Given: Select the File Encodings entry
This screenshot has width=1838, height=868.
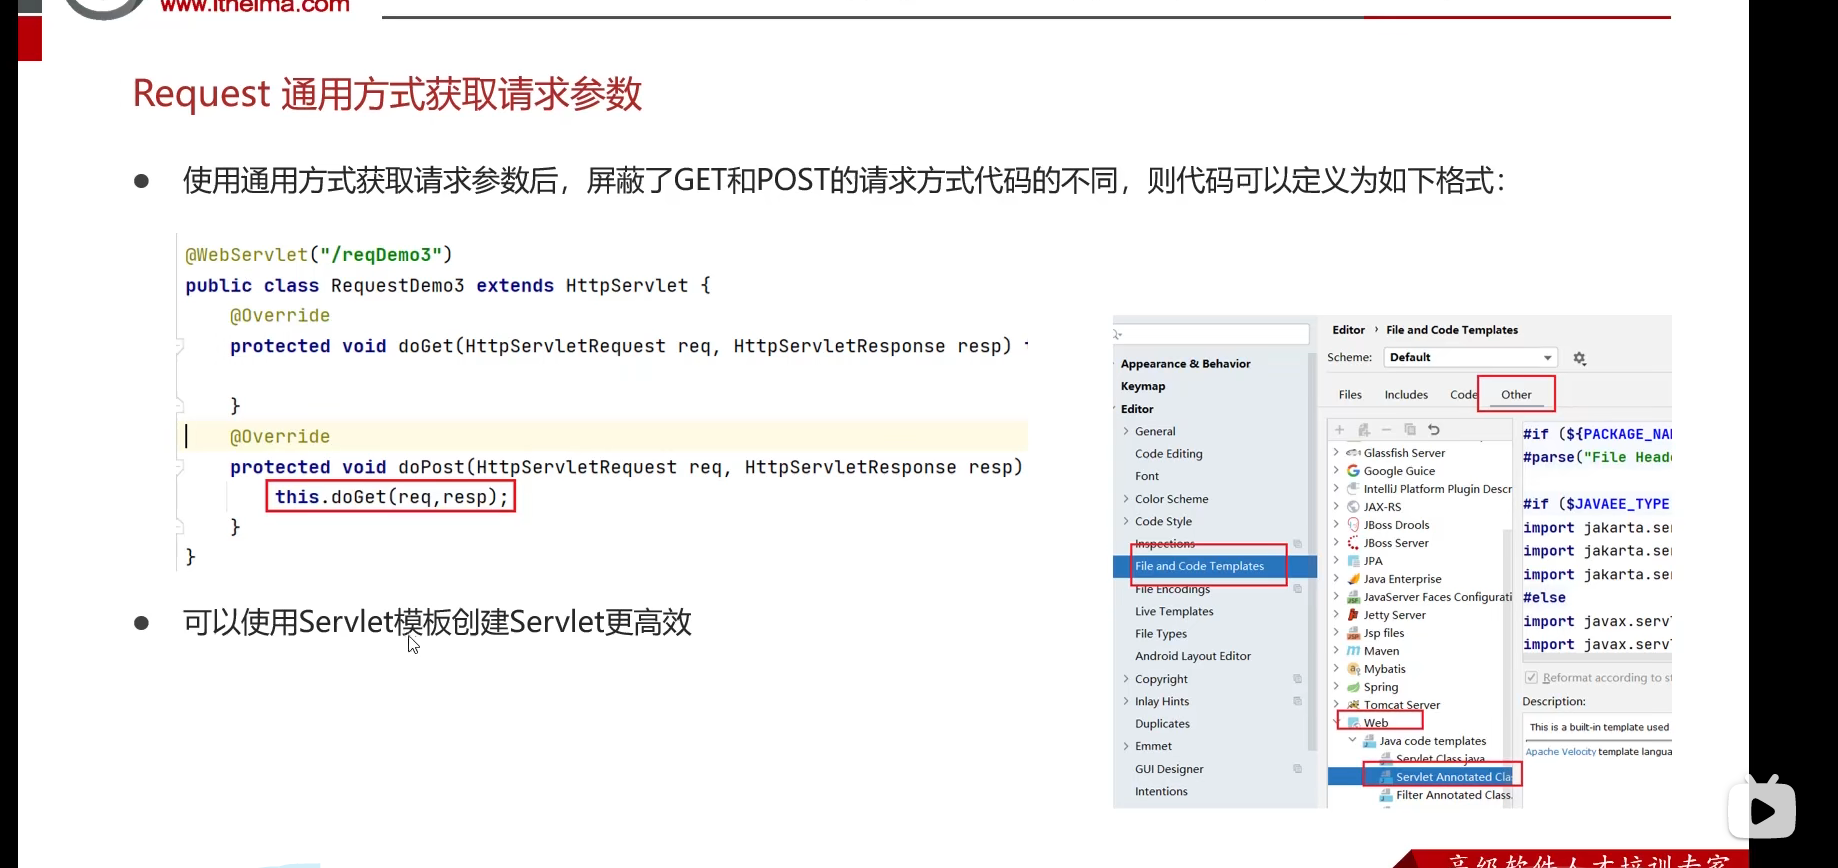Looking at the screenshot, I should click(1172, 589).
